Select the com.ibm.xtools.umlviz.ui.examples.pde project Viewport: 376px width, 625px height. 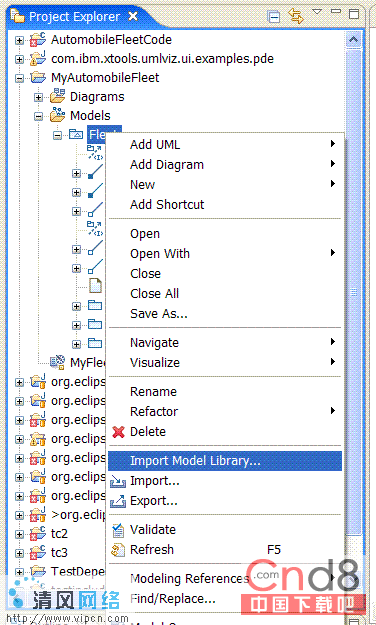coord(162,59)
